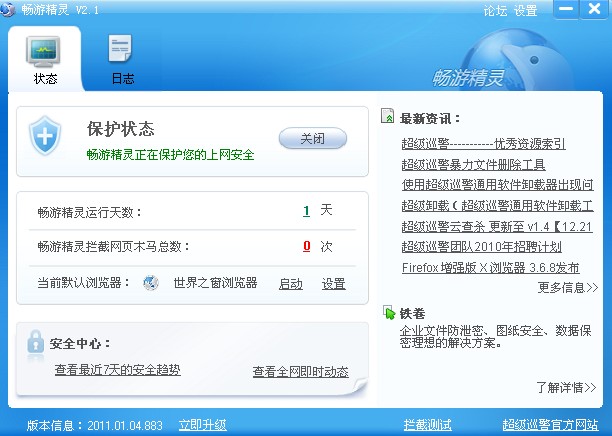
Task: Click the padlock 安全中心 icon
Action: pyautogui.click(x=36, y=342)
